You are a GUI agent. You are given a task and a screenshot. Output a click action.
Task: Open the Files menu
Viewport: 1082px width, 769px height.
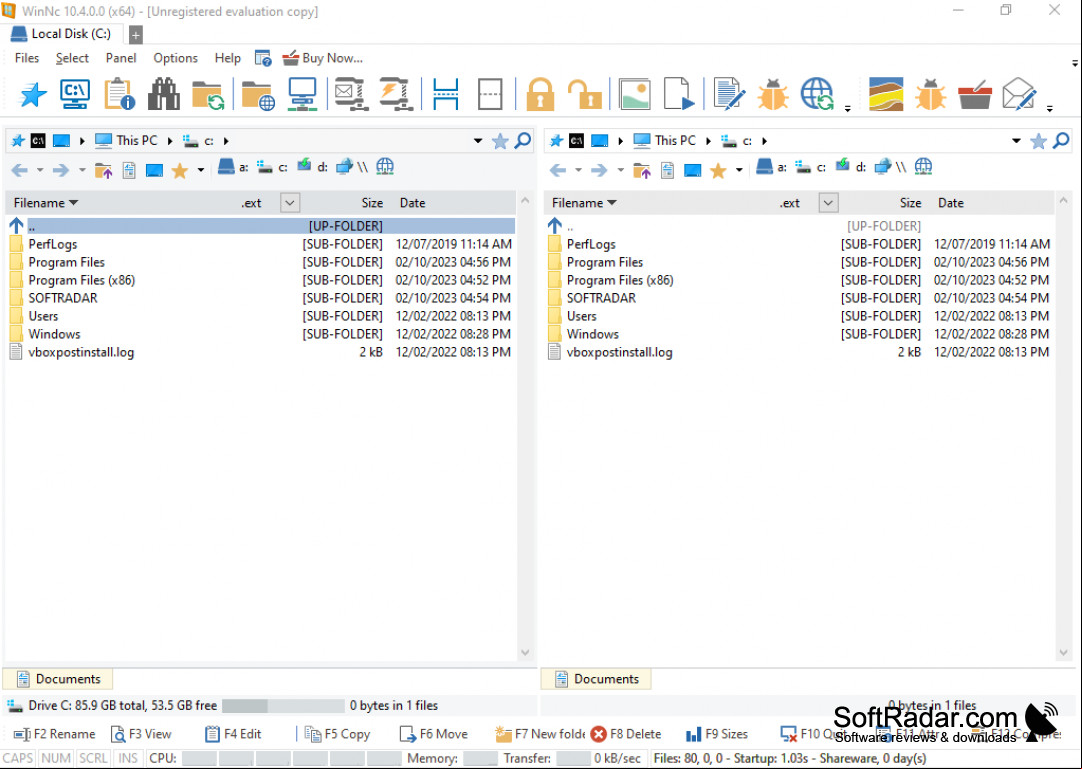point(27,58)
